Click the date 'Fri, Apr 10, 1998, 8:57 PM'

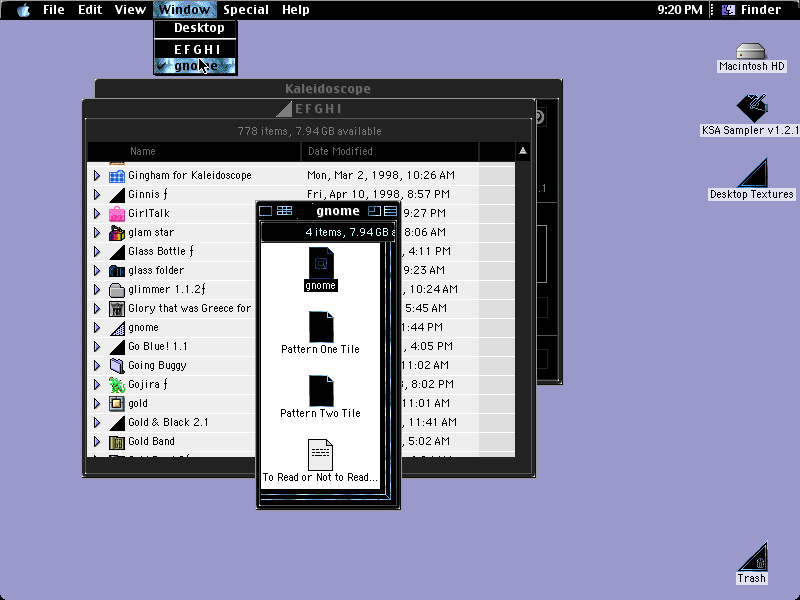tap(378, 194)
